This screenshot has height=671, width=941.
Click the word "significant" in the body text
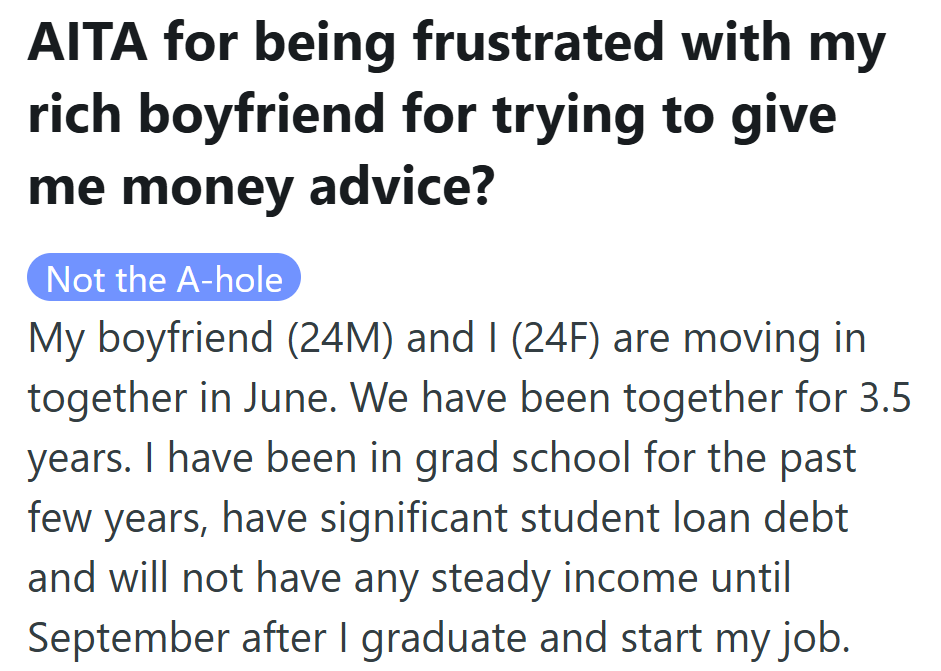click(413, 518)
